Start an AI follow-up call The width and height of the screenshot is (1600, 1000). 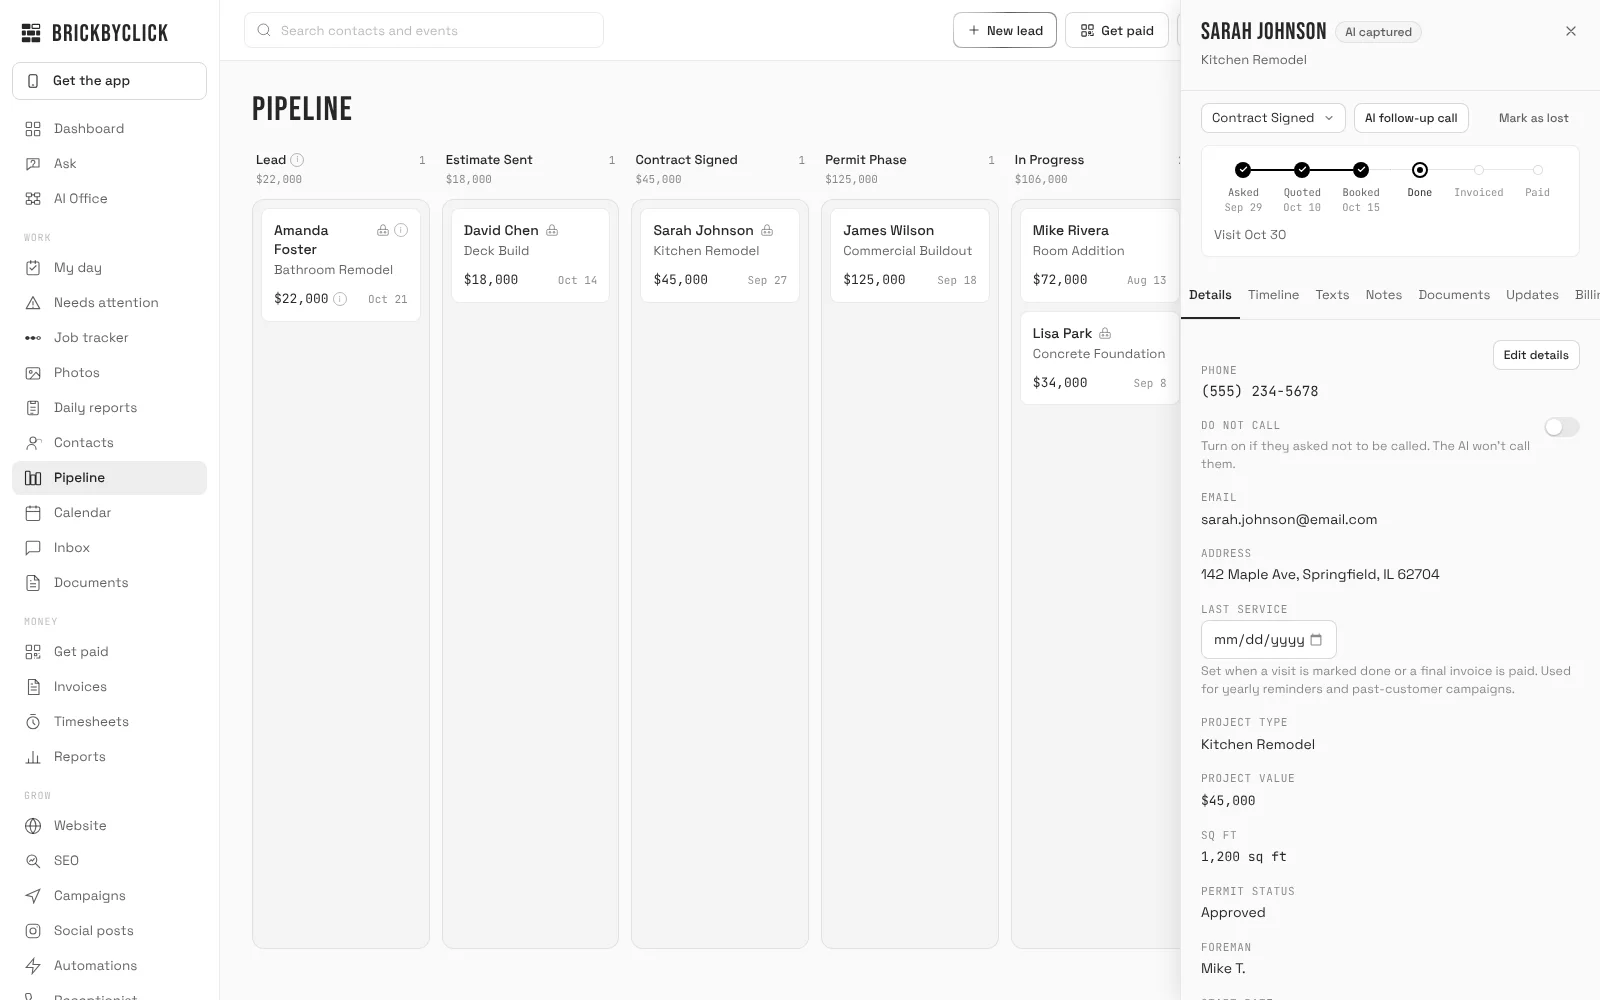1411,118
